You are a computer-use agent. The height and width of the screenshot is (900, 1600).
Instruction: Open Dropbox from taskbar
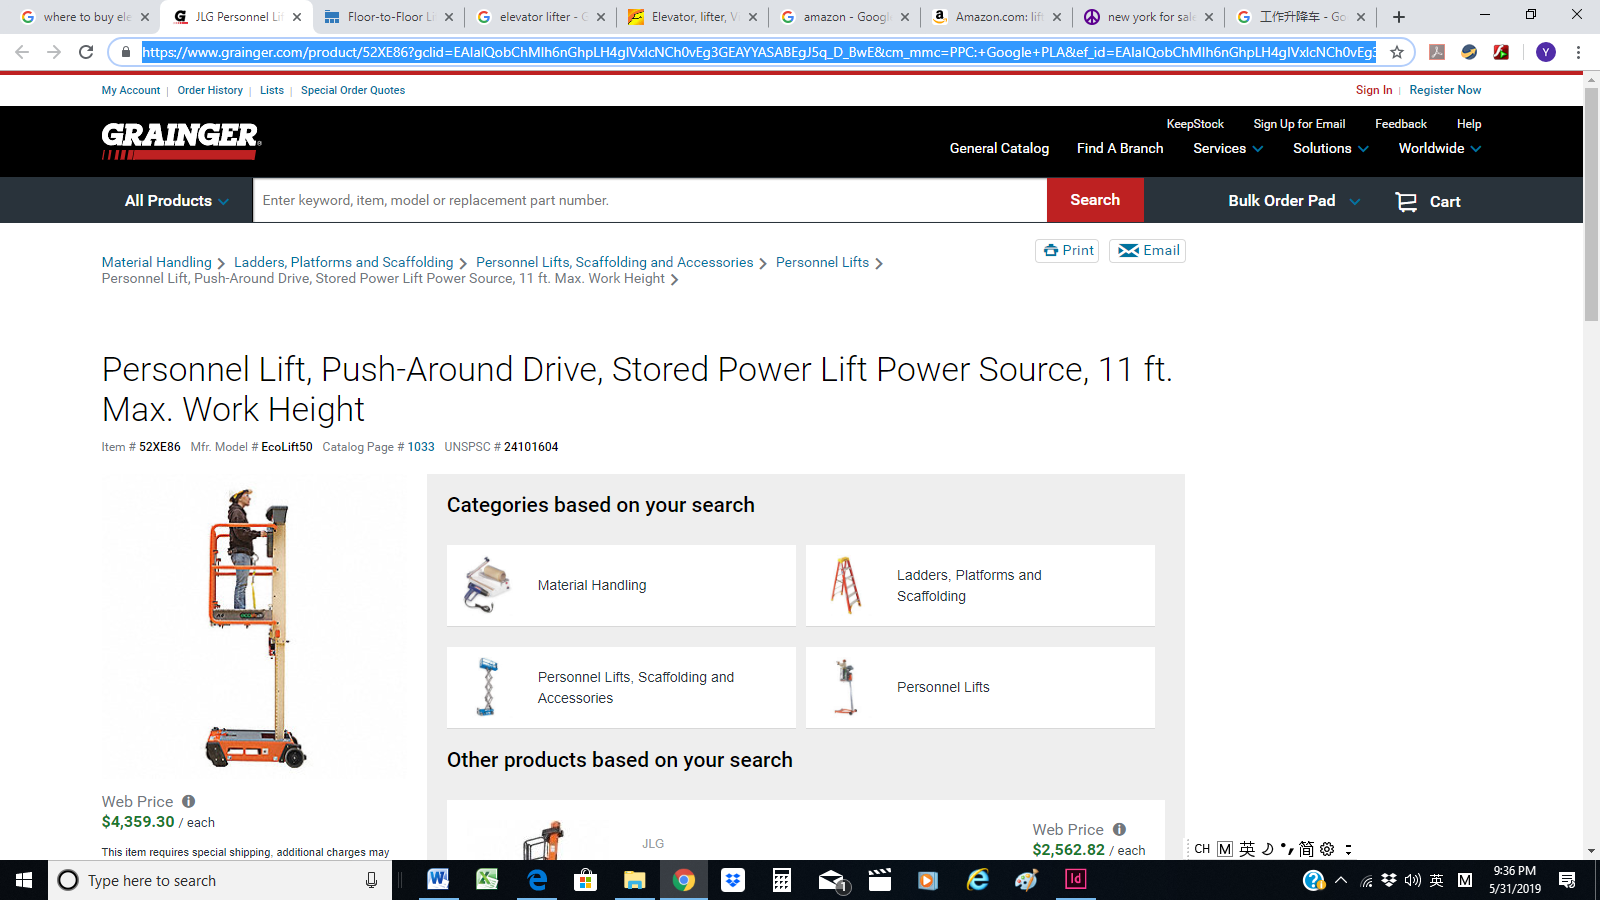point(733,880)
